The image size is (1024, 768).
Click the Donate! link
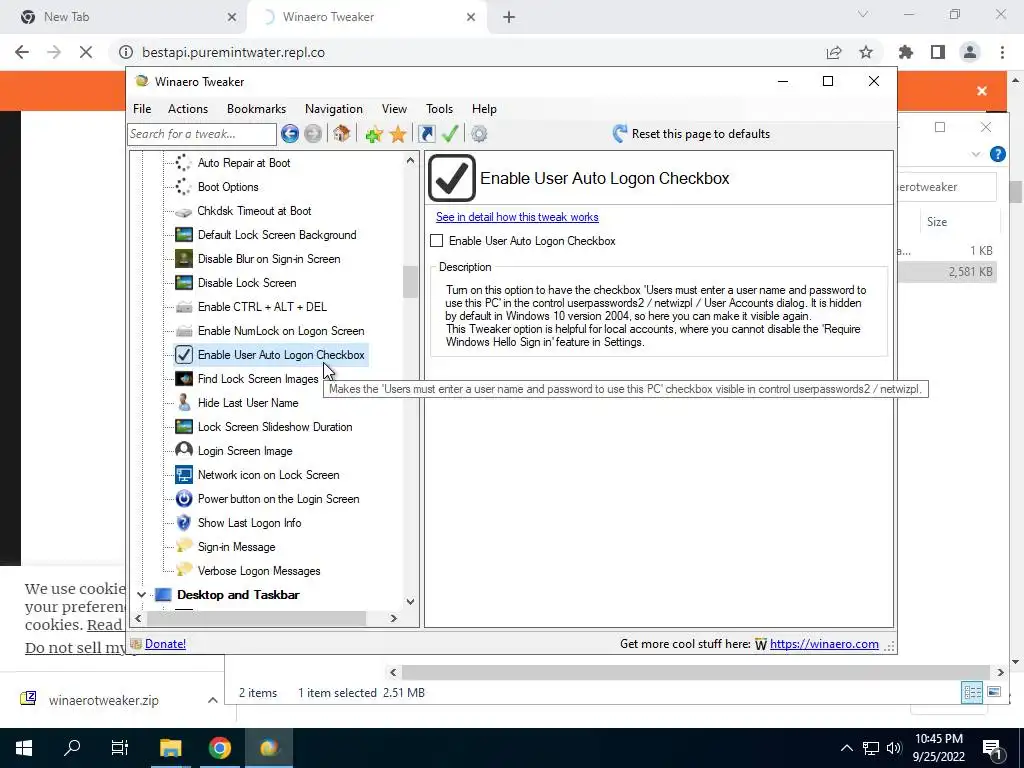pos(165,644)
